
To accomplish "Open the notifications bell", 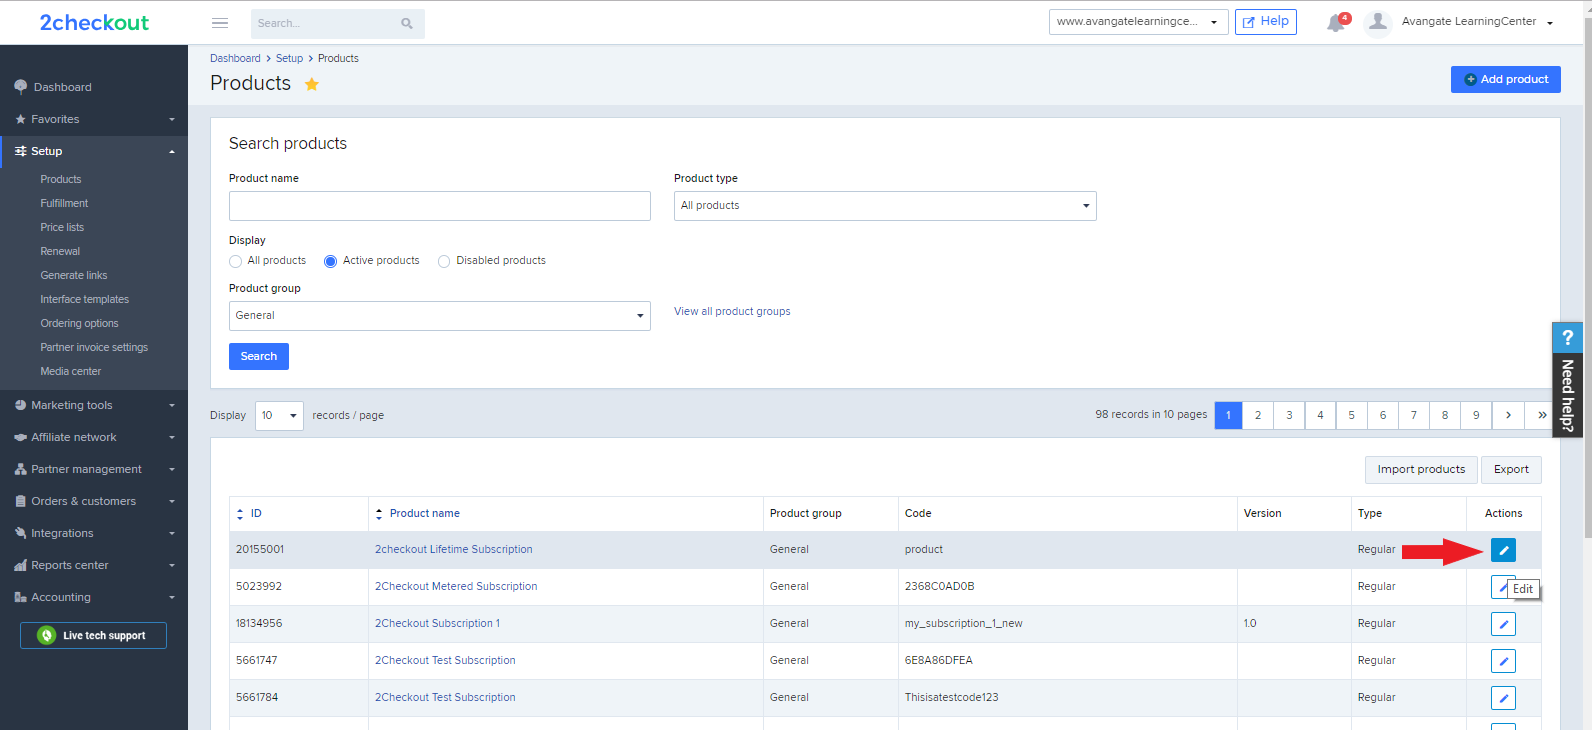I will [x=1336, y=23].
